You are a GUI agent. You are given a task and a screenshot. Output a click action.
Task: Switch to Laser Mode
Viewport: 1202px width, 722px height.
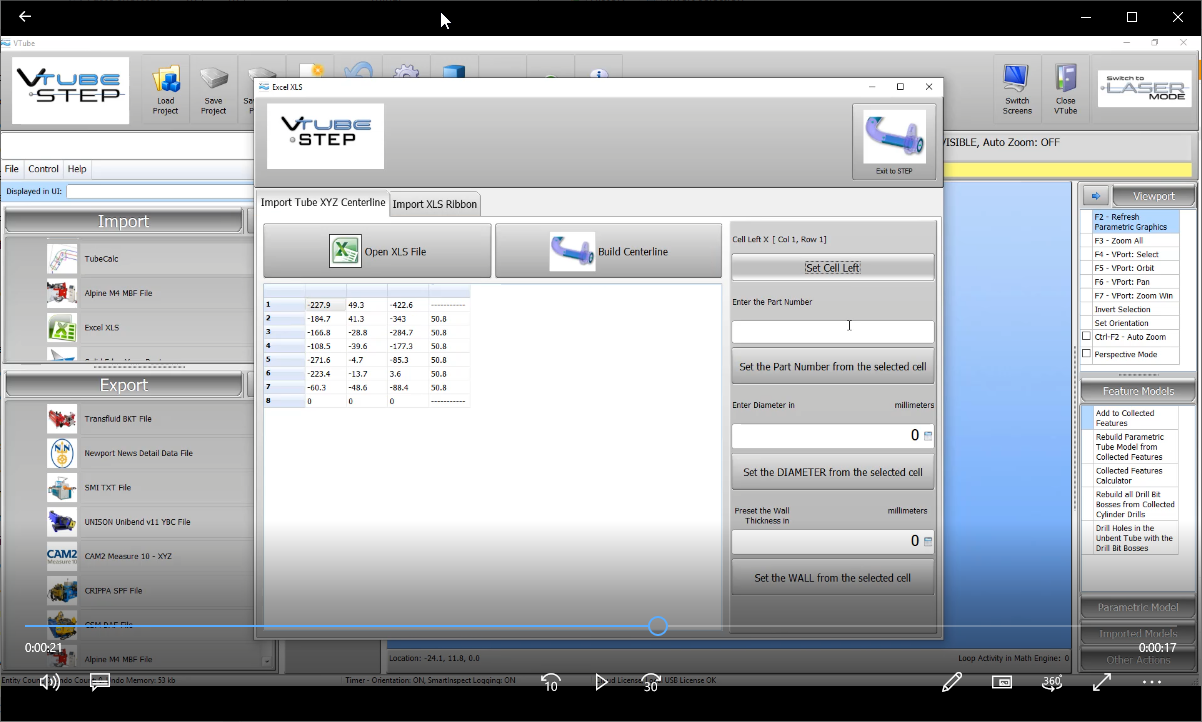(1143, 88)
